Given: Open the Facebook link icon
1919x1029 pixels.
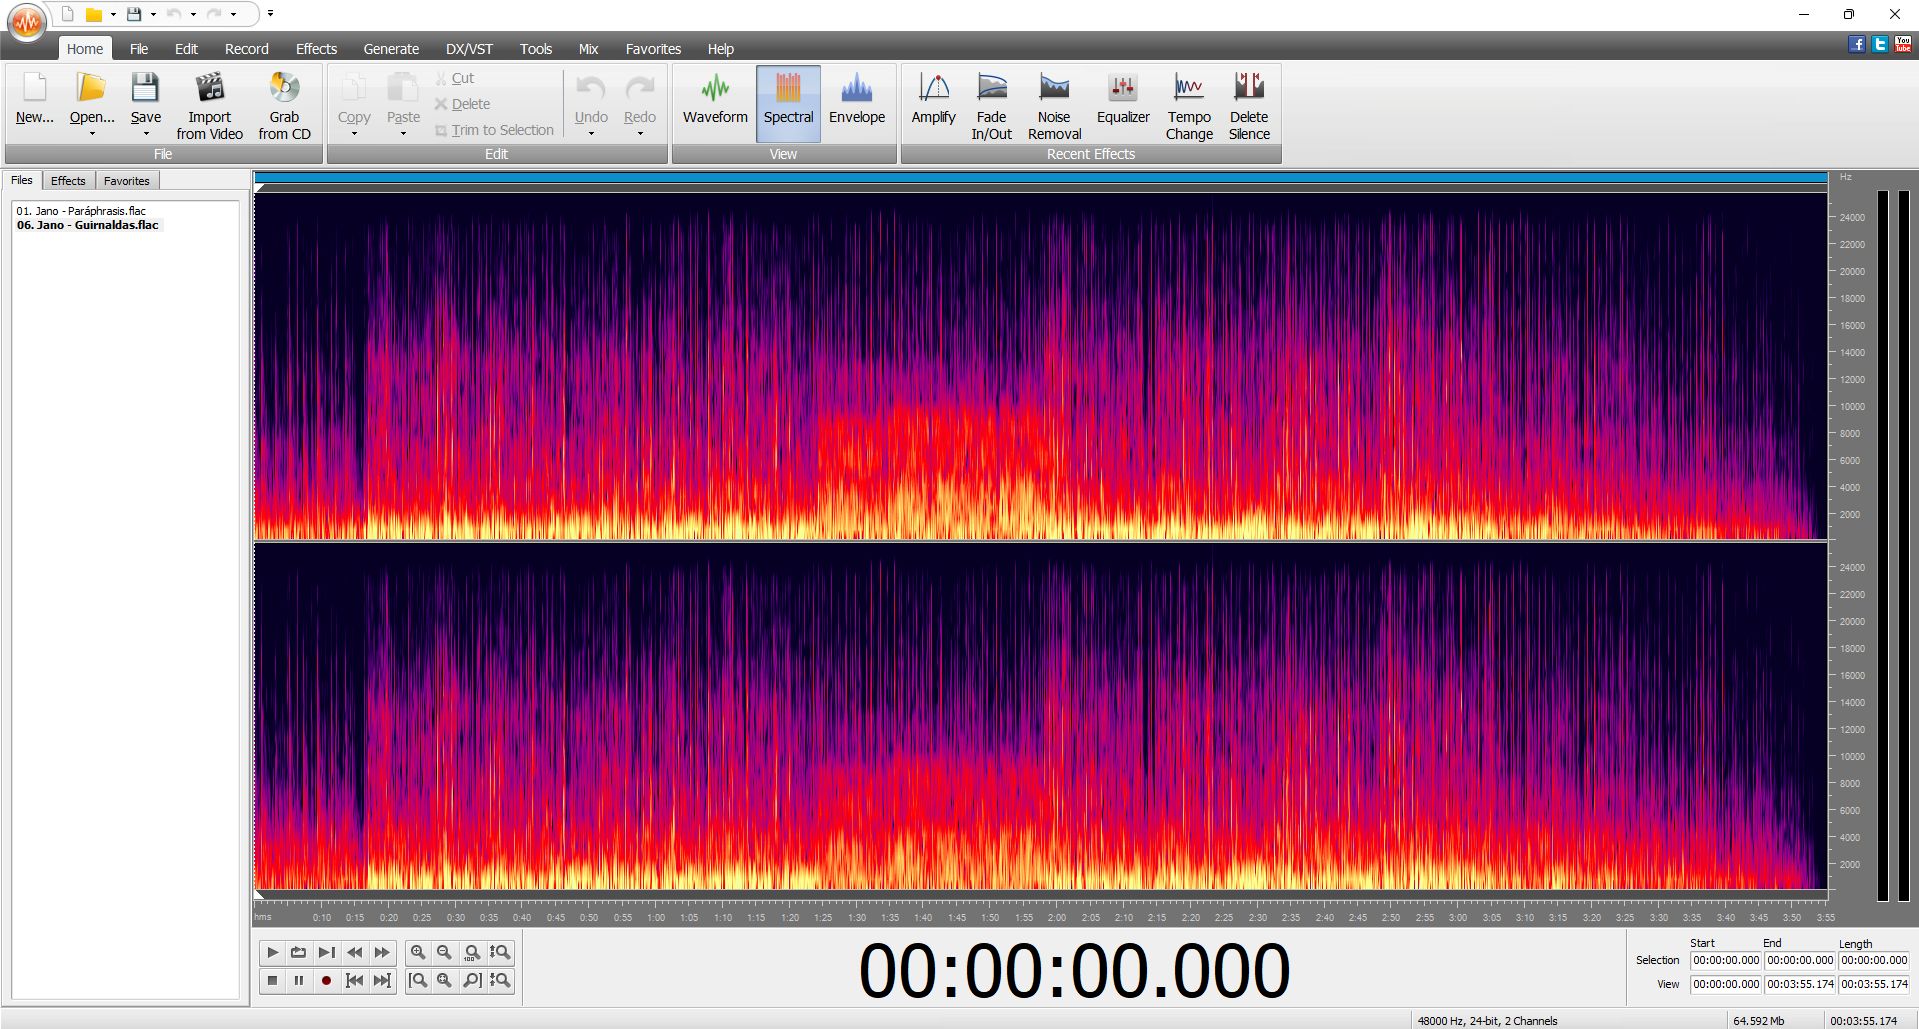Looking at the screenshot, I should point(1857,44).
